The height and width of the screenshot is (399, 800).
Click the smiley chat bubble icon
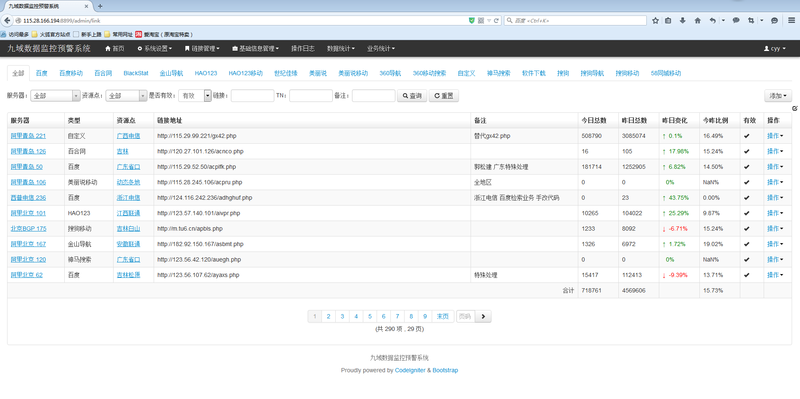point(774,20)
